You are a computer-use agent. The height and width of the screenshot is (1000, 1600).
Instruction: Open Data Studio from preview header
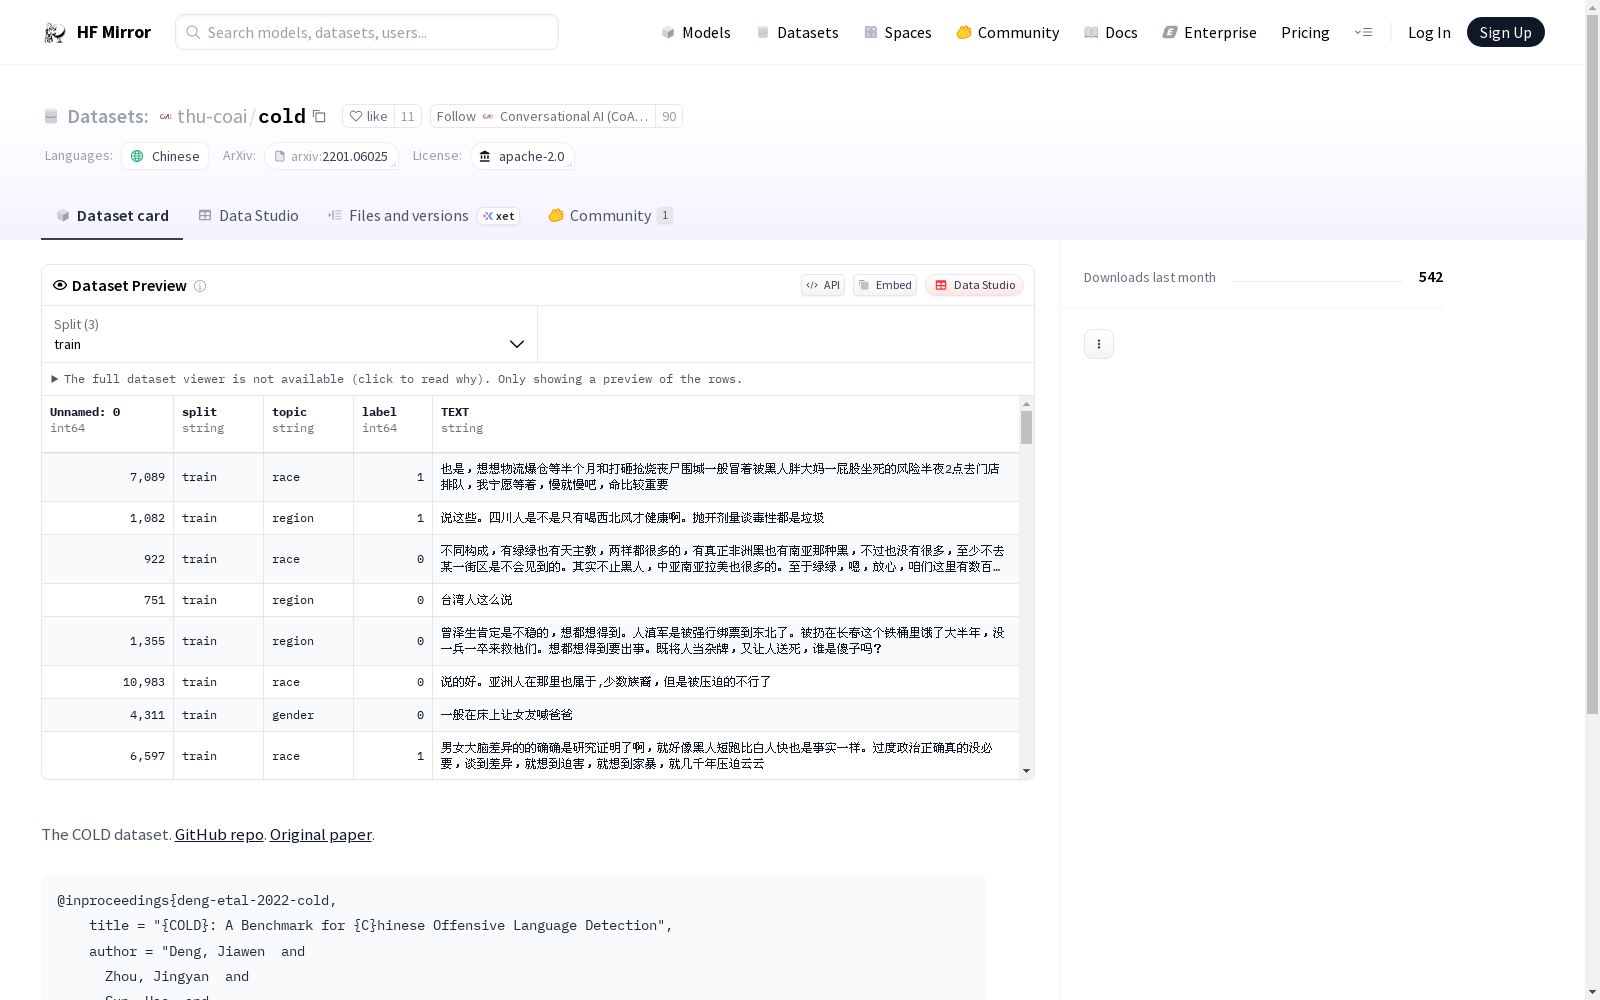click(974, 285)
